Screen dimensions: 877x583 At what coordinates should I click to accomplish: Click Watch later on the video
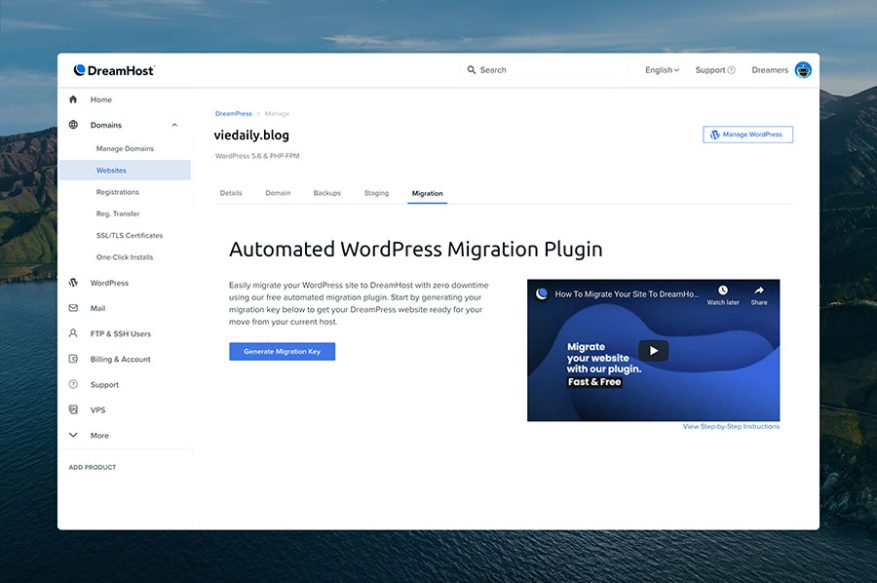[x=723, y=291]
